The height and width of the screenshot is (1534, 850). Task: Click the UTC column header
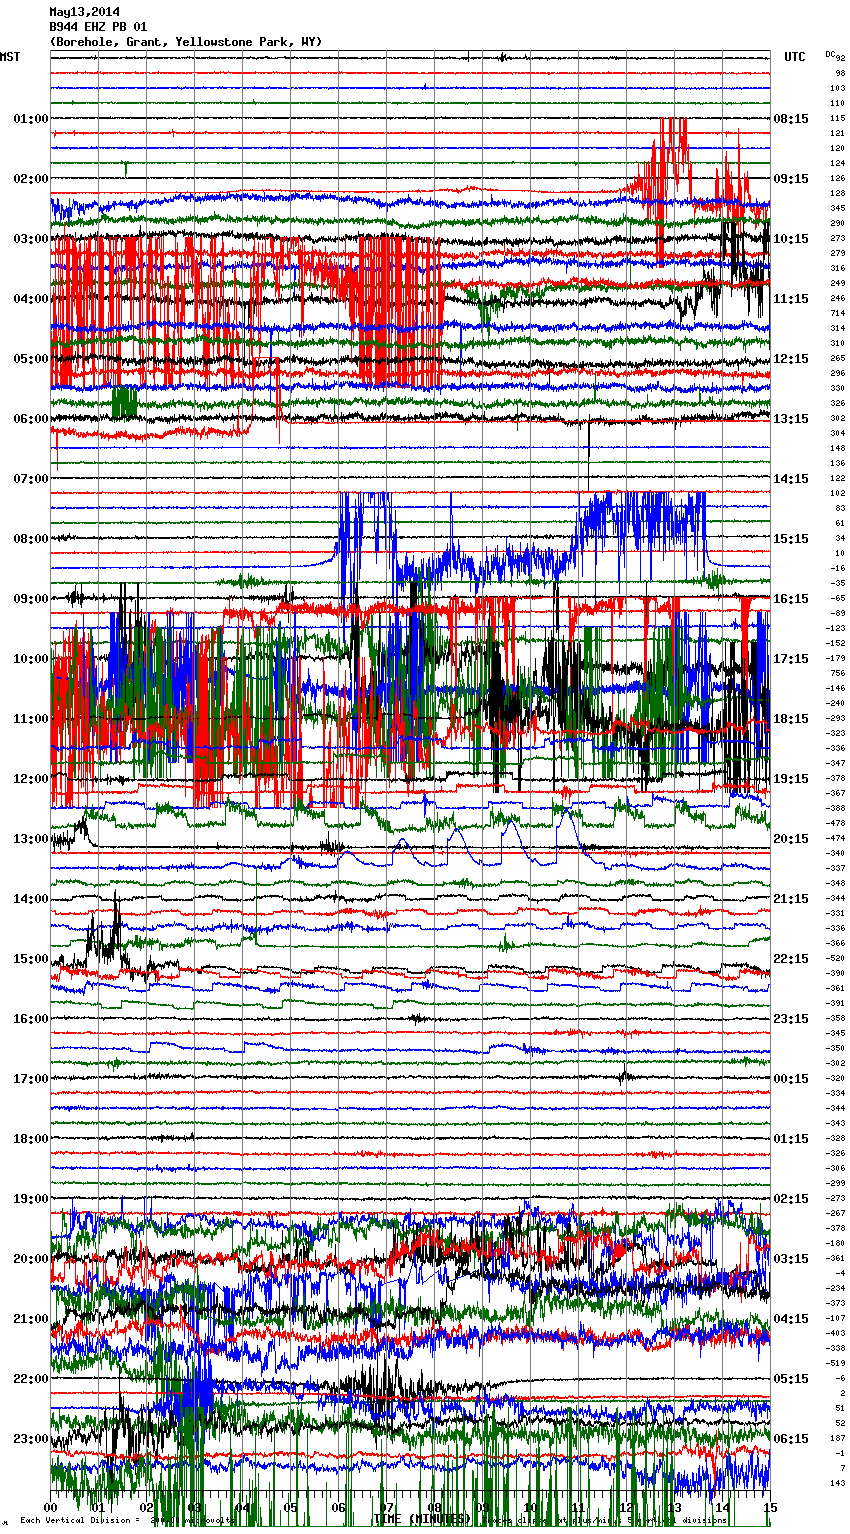794,57
